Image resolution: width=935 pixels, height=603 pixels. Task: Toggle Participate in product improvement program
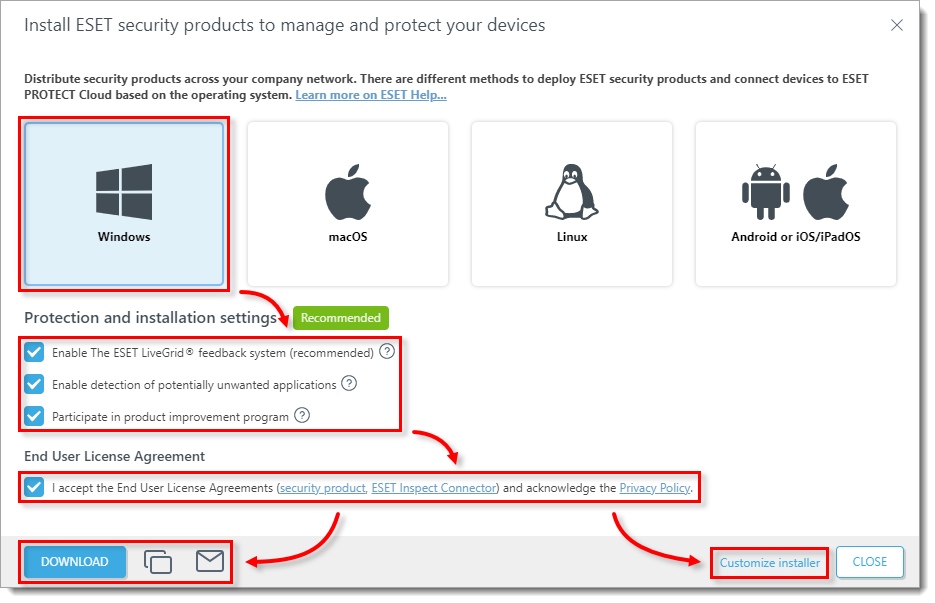33,415
